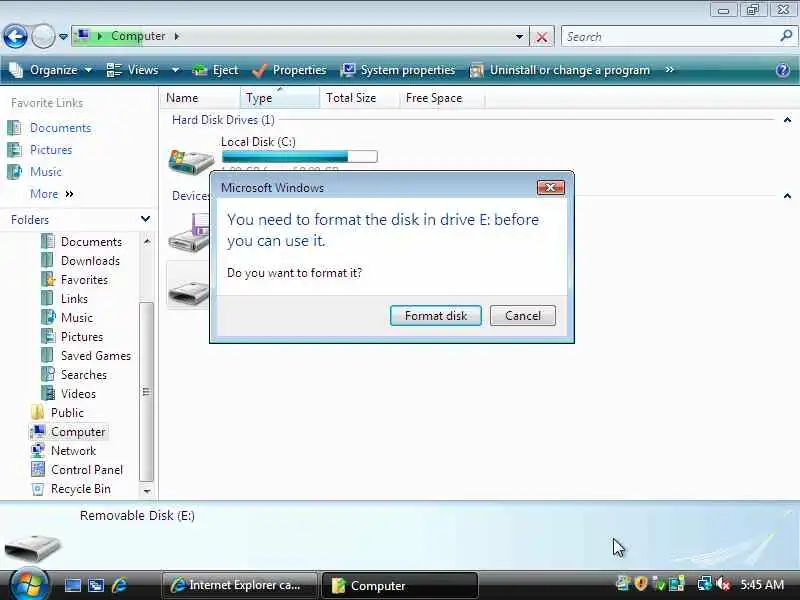Expand the arrow after Computer in address bar
The image size is (800, 600).
pyautogui.click(x=177, y=36)
